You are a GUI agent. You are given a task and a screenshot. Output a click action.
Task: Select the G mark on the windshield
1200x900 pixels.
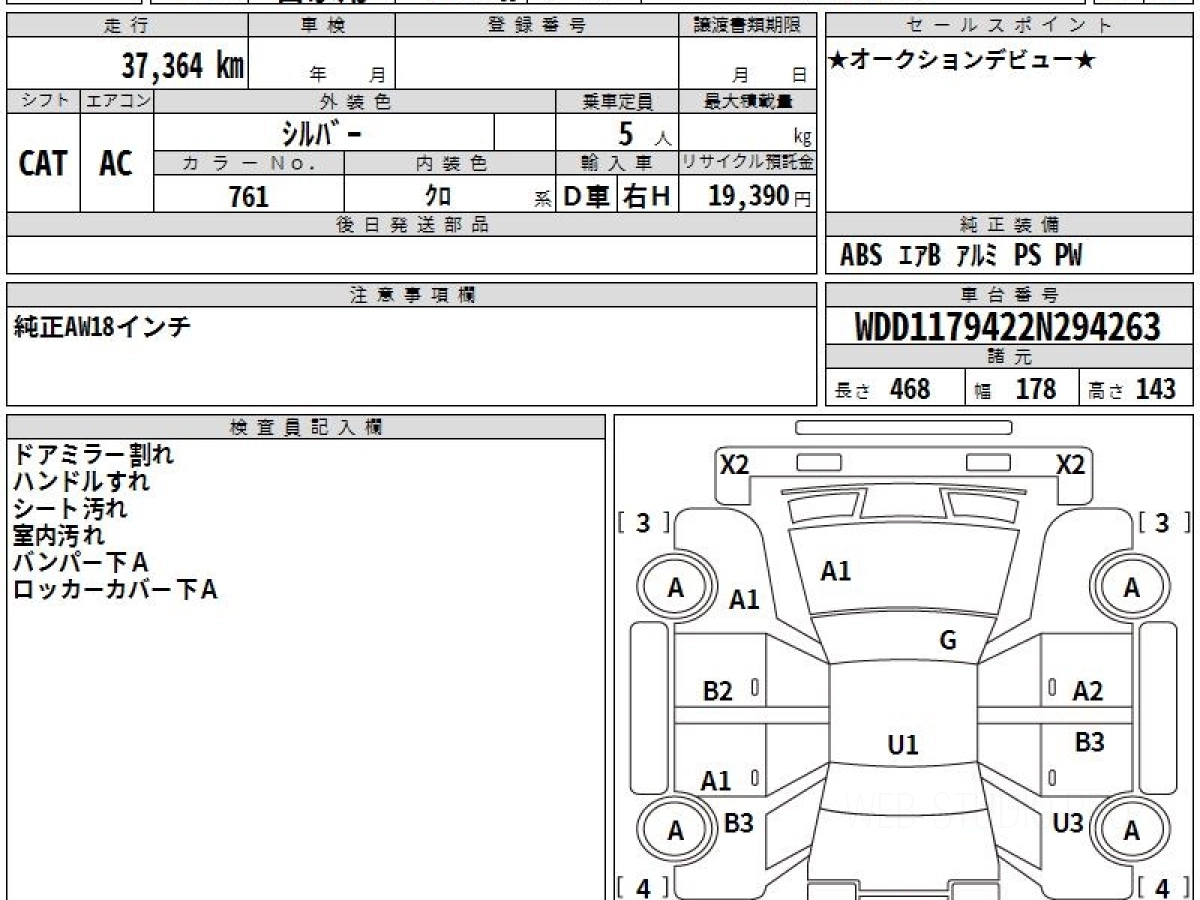click(x=948, y=641)
